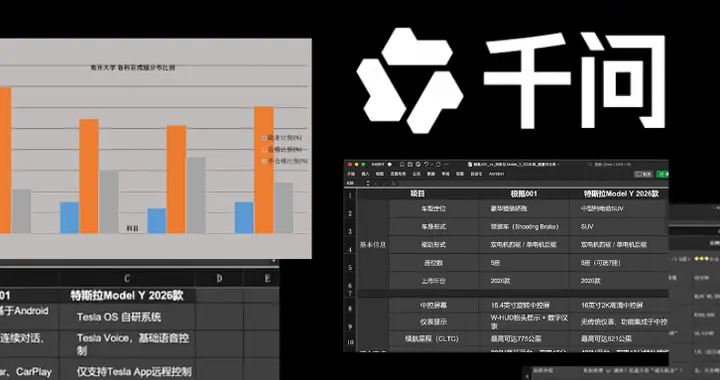Click the Save icon in Excel's title bar

pyautogui.click(x=410, y=164)
